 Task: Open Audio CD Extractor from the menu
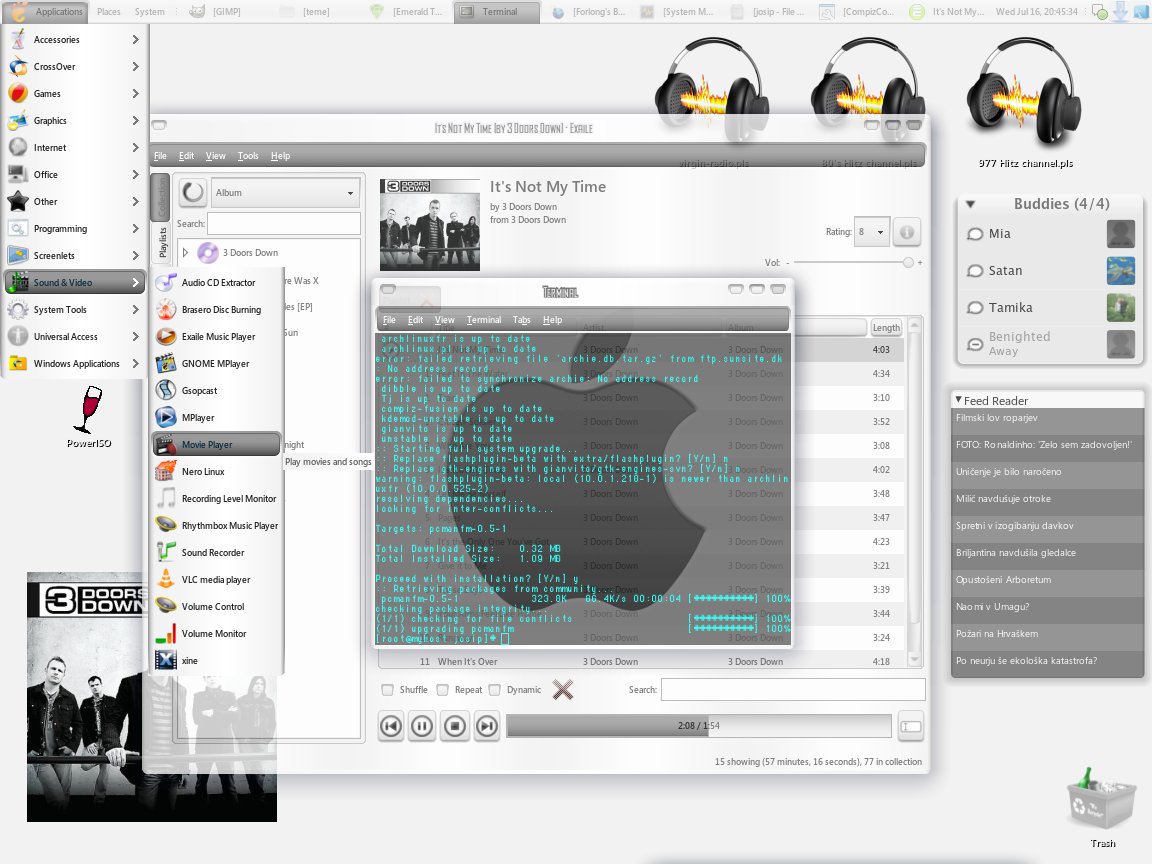[x=217, y=282]
